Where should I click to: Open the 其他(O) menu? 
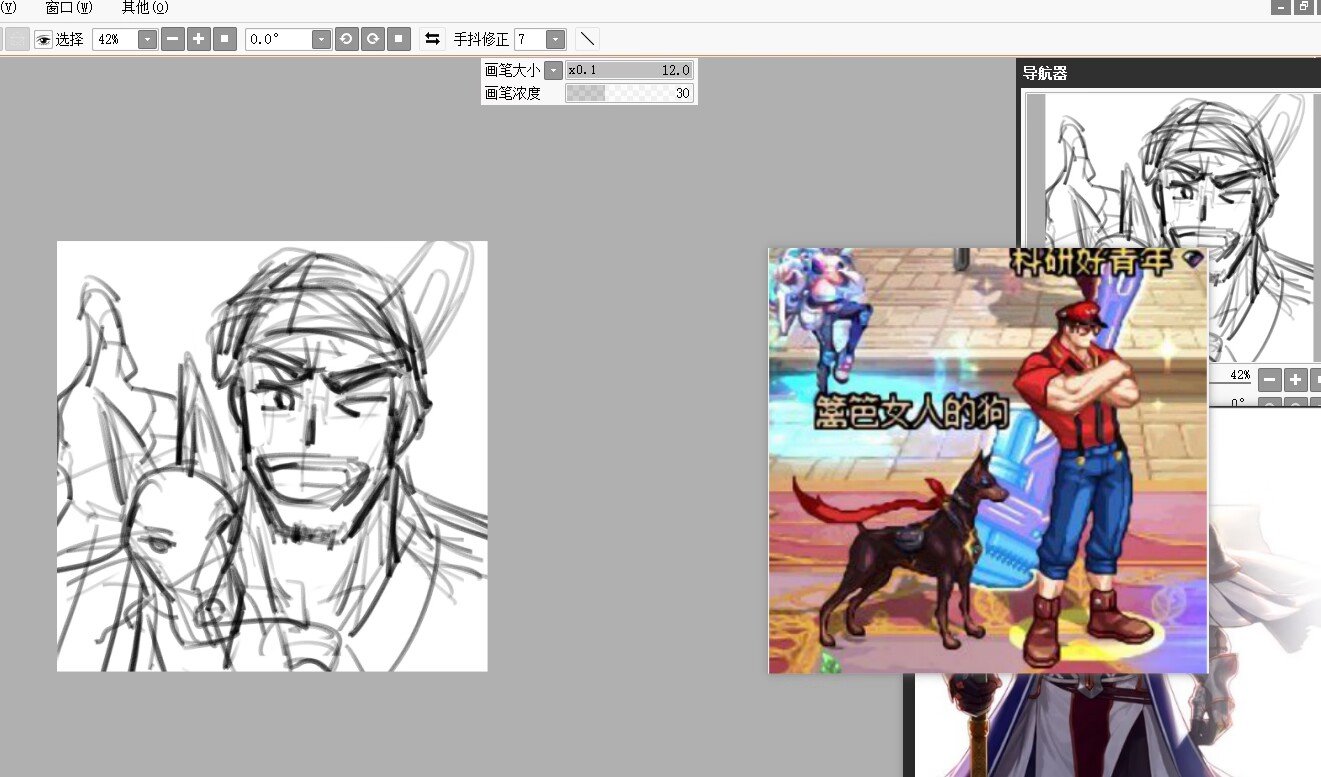pyautogui.click(x=144, y=6)
